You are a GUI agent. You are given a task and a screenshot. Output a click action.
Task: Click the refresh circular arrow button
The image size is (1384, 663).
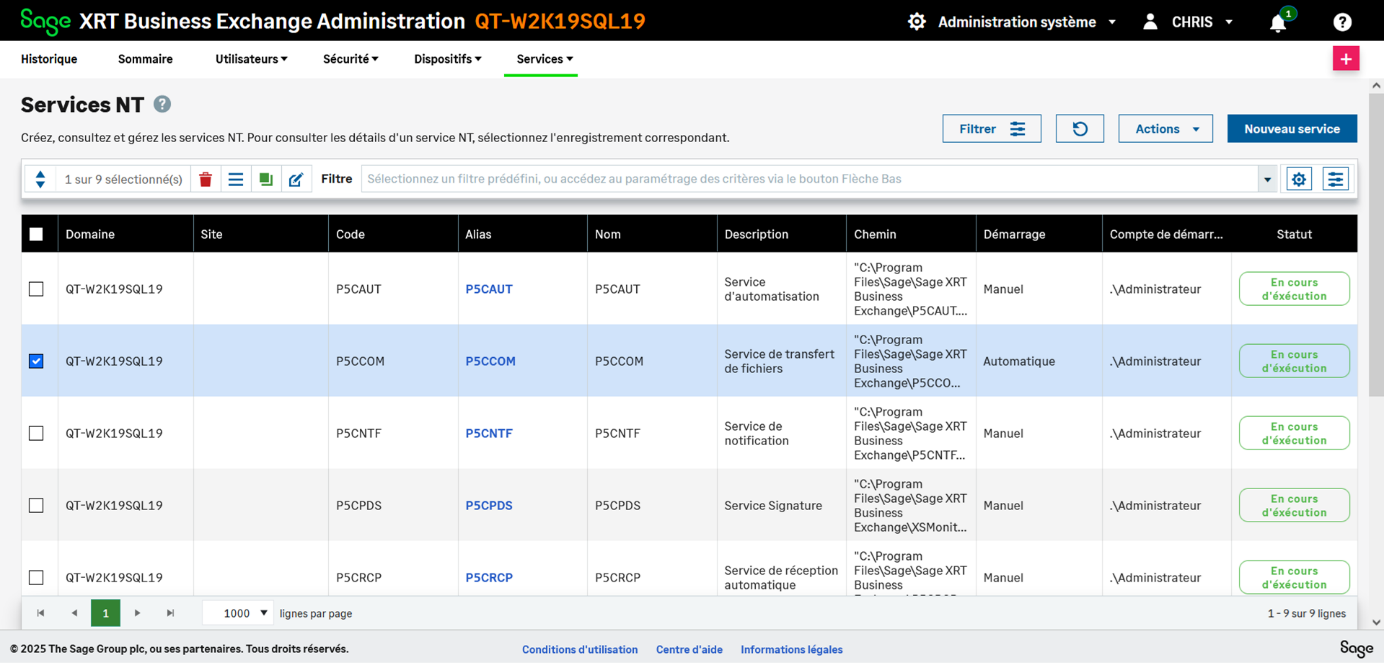pos(1080,129)
